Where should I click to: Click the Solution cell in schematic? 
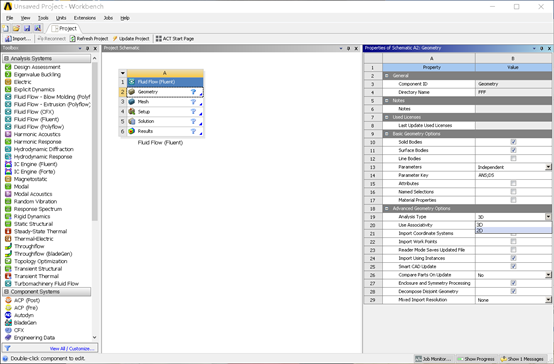coord(165,121)
